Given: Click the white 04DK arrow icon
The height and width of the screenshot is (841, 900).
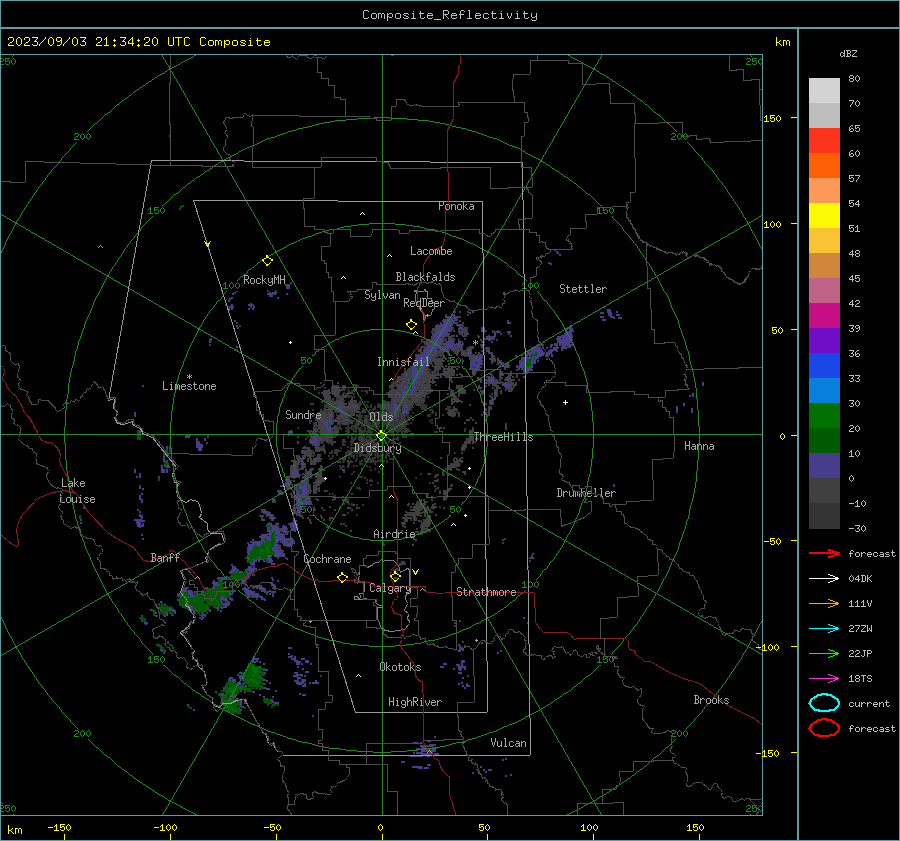Looking at the screenshot, I should (824, 578).
